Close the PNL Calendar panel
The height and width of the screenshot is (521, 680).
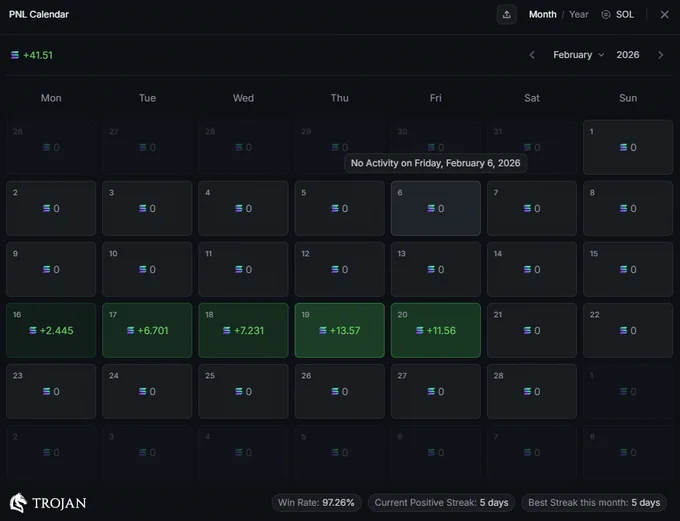(664, 14)
